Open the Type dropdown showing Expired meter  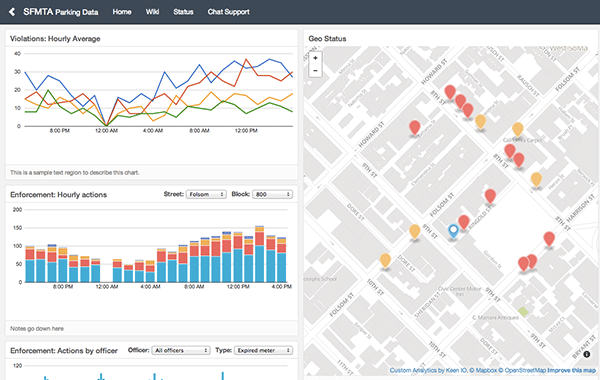263,350
